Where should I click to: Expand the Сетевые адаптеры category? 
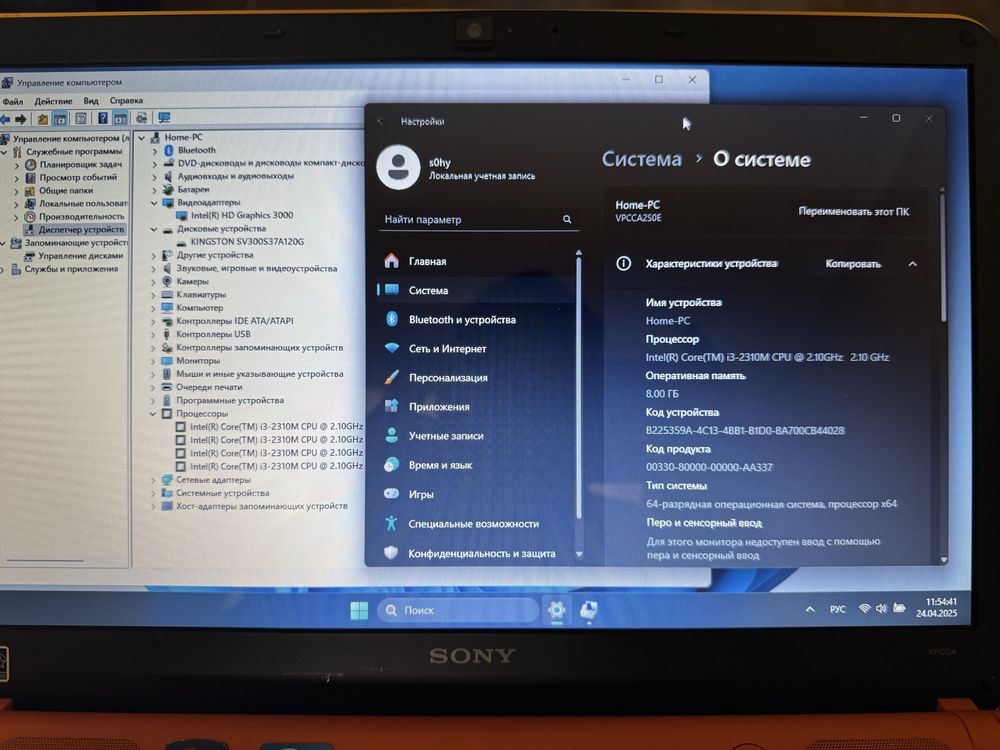coord(152,480)
